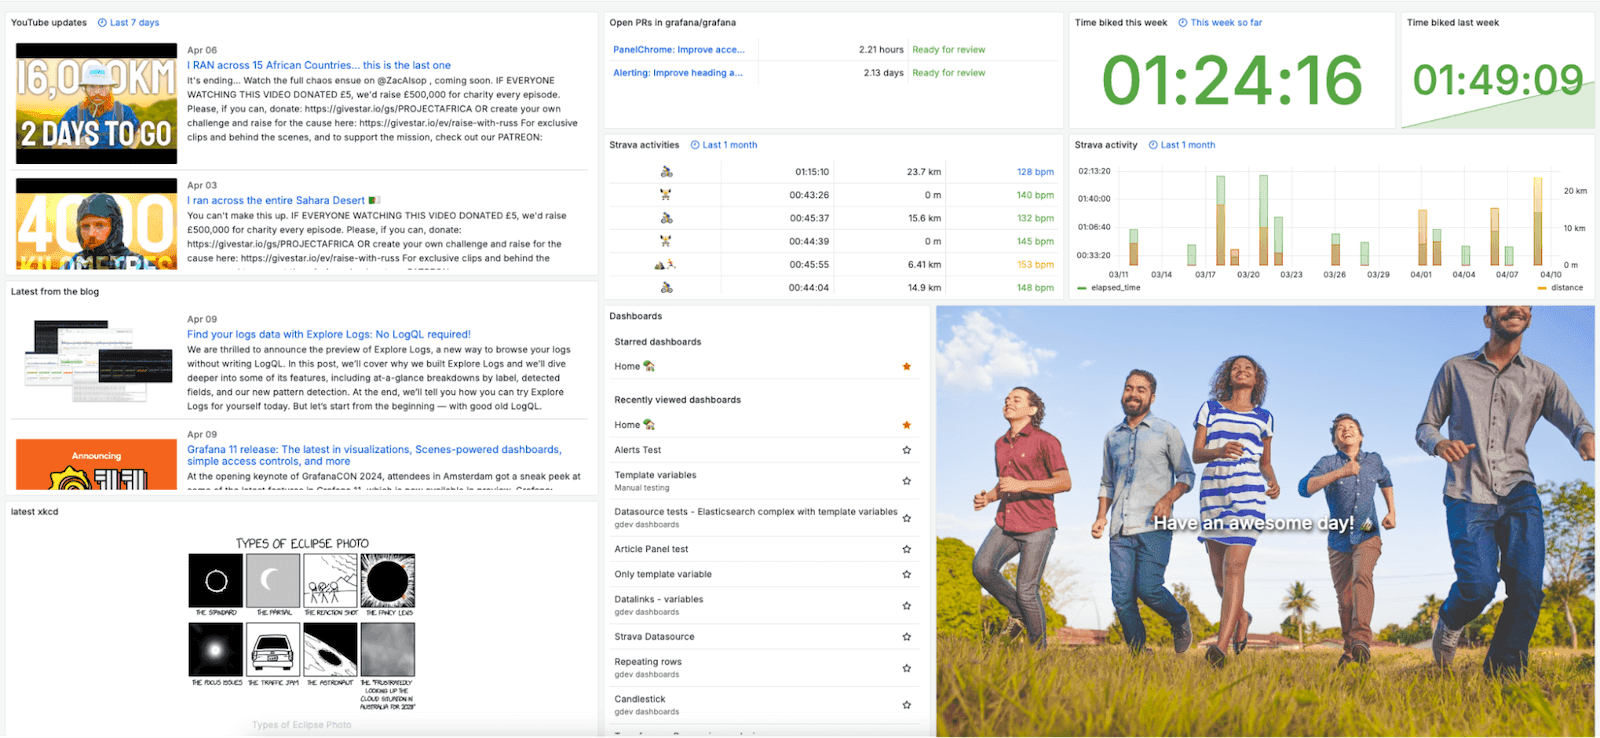Click the '16,000KM 2 DAYS TO GO' video thumbnail
The image size is (1600, 738).
pos(97,103)
